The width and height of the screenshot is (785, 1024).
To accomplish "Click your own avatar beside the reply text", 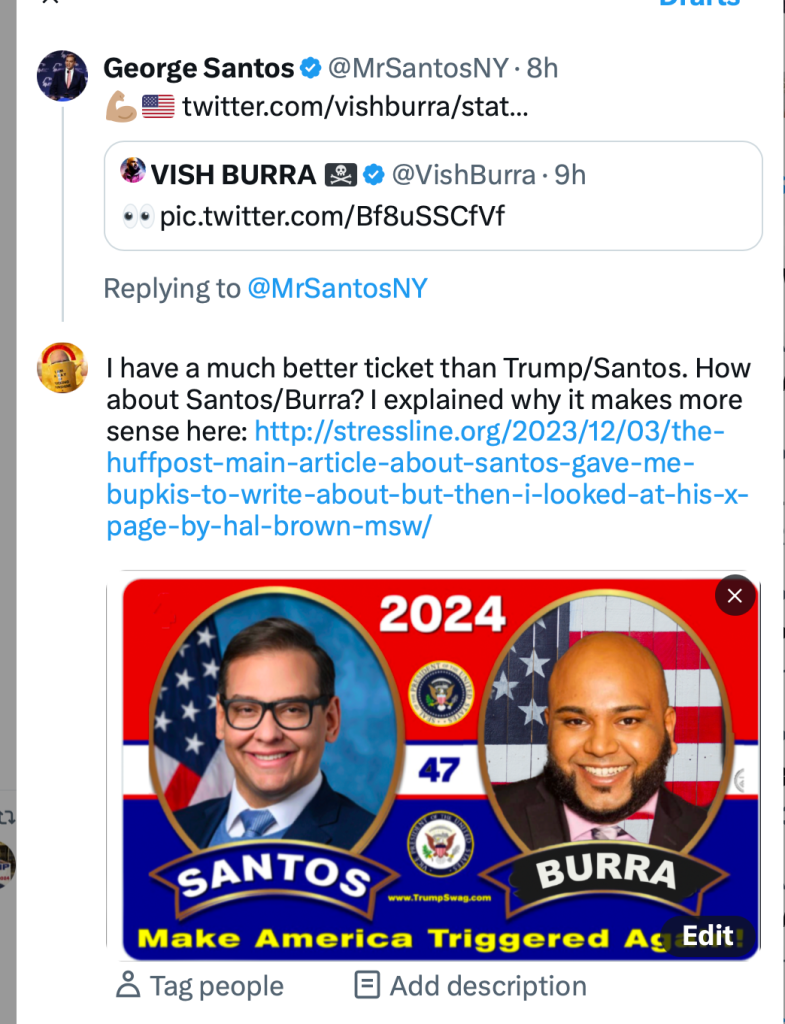I will tap(62, 367).
